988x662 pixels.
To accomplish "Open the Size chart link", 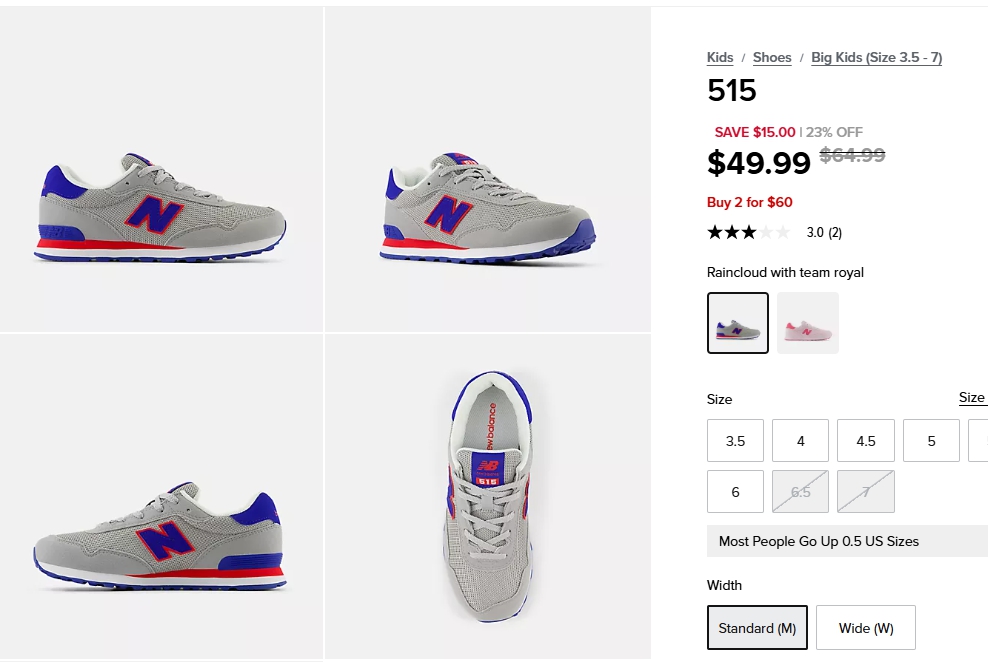I will coord(972,398).
